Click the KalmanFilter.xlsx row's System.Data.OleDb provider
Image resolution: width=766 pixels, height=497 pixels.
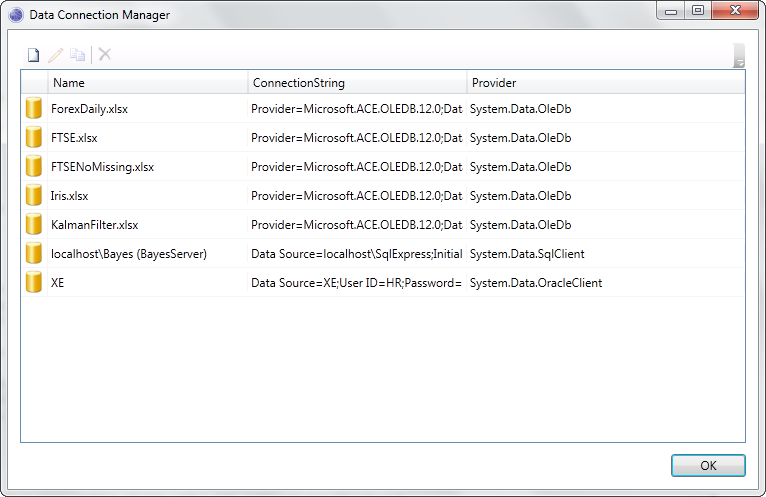click(x=520, y=225)
